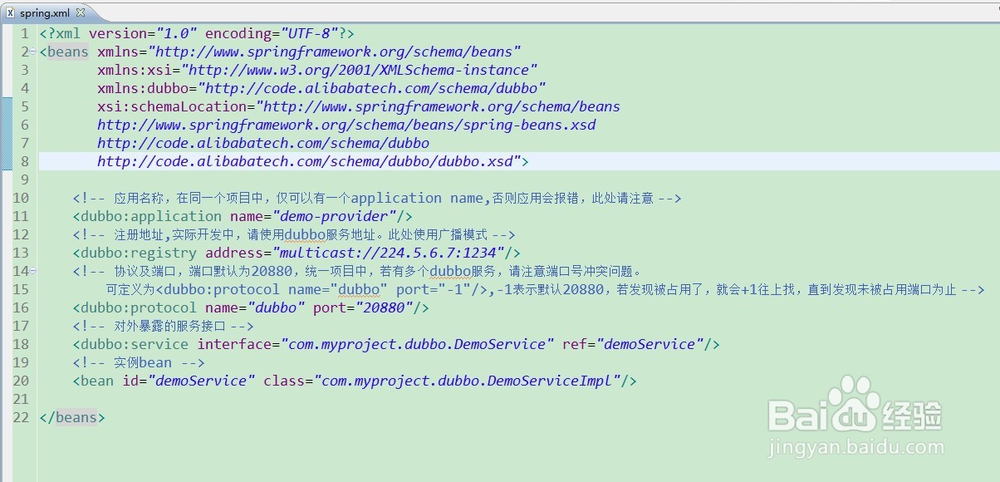Click the spring-beans.xsd URL
The image size is (1000, 482).
pos(346,125)
